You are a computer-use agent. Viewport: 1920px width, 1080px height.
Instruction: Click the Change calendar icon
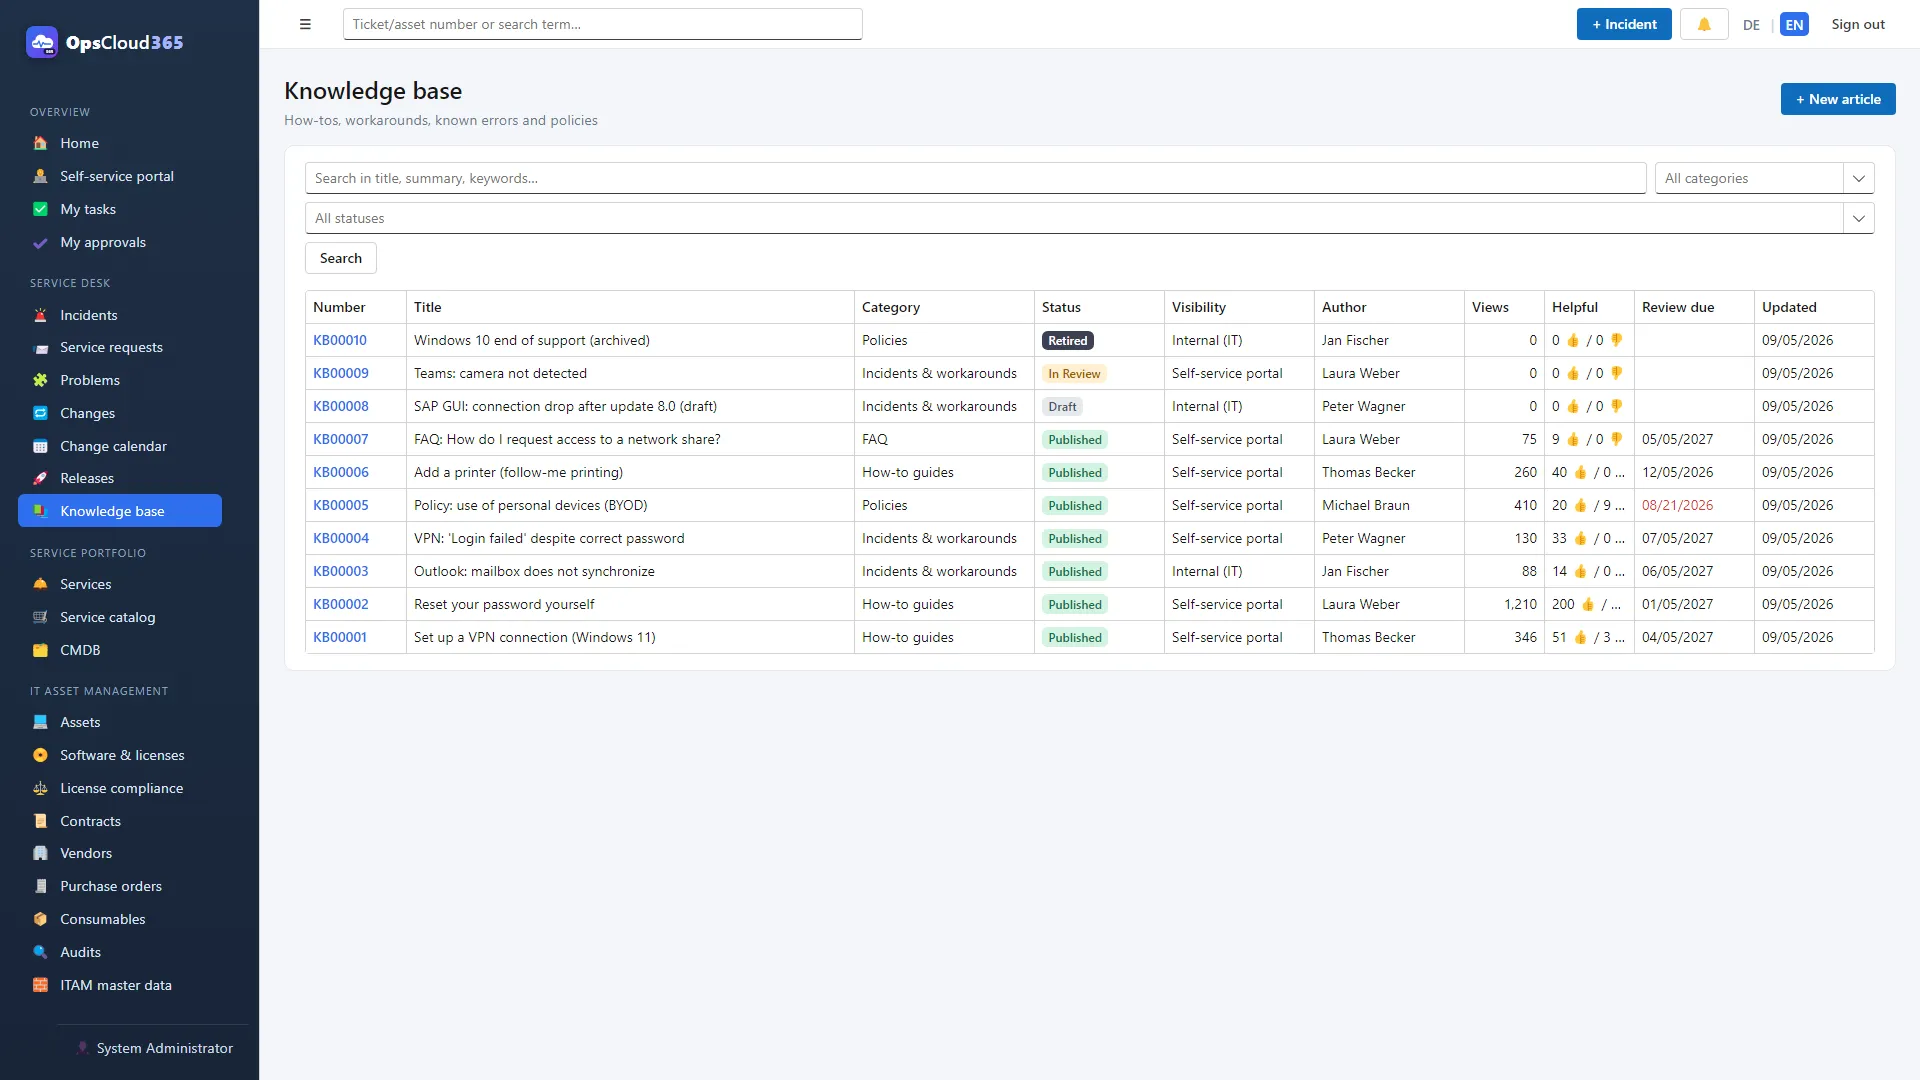[x=40, y=446]
